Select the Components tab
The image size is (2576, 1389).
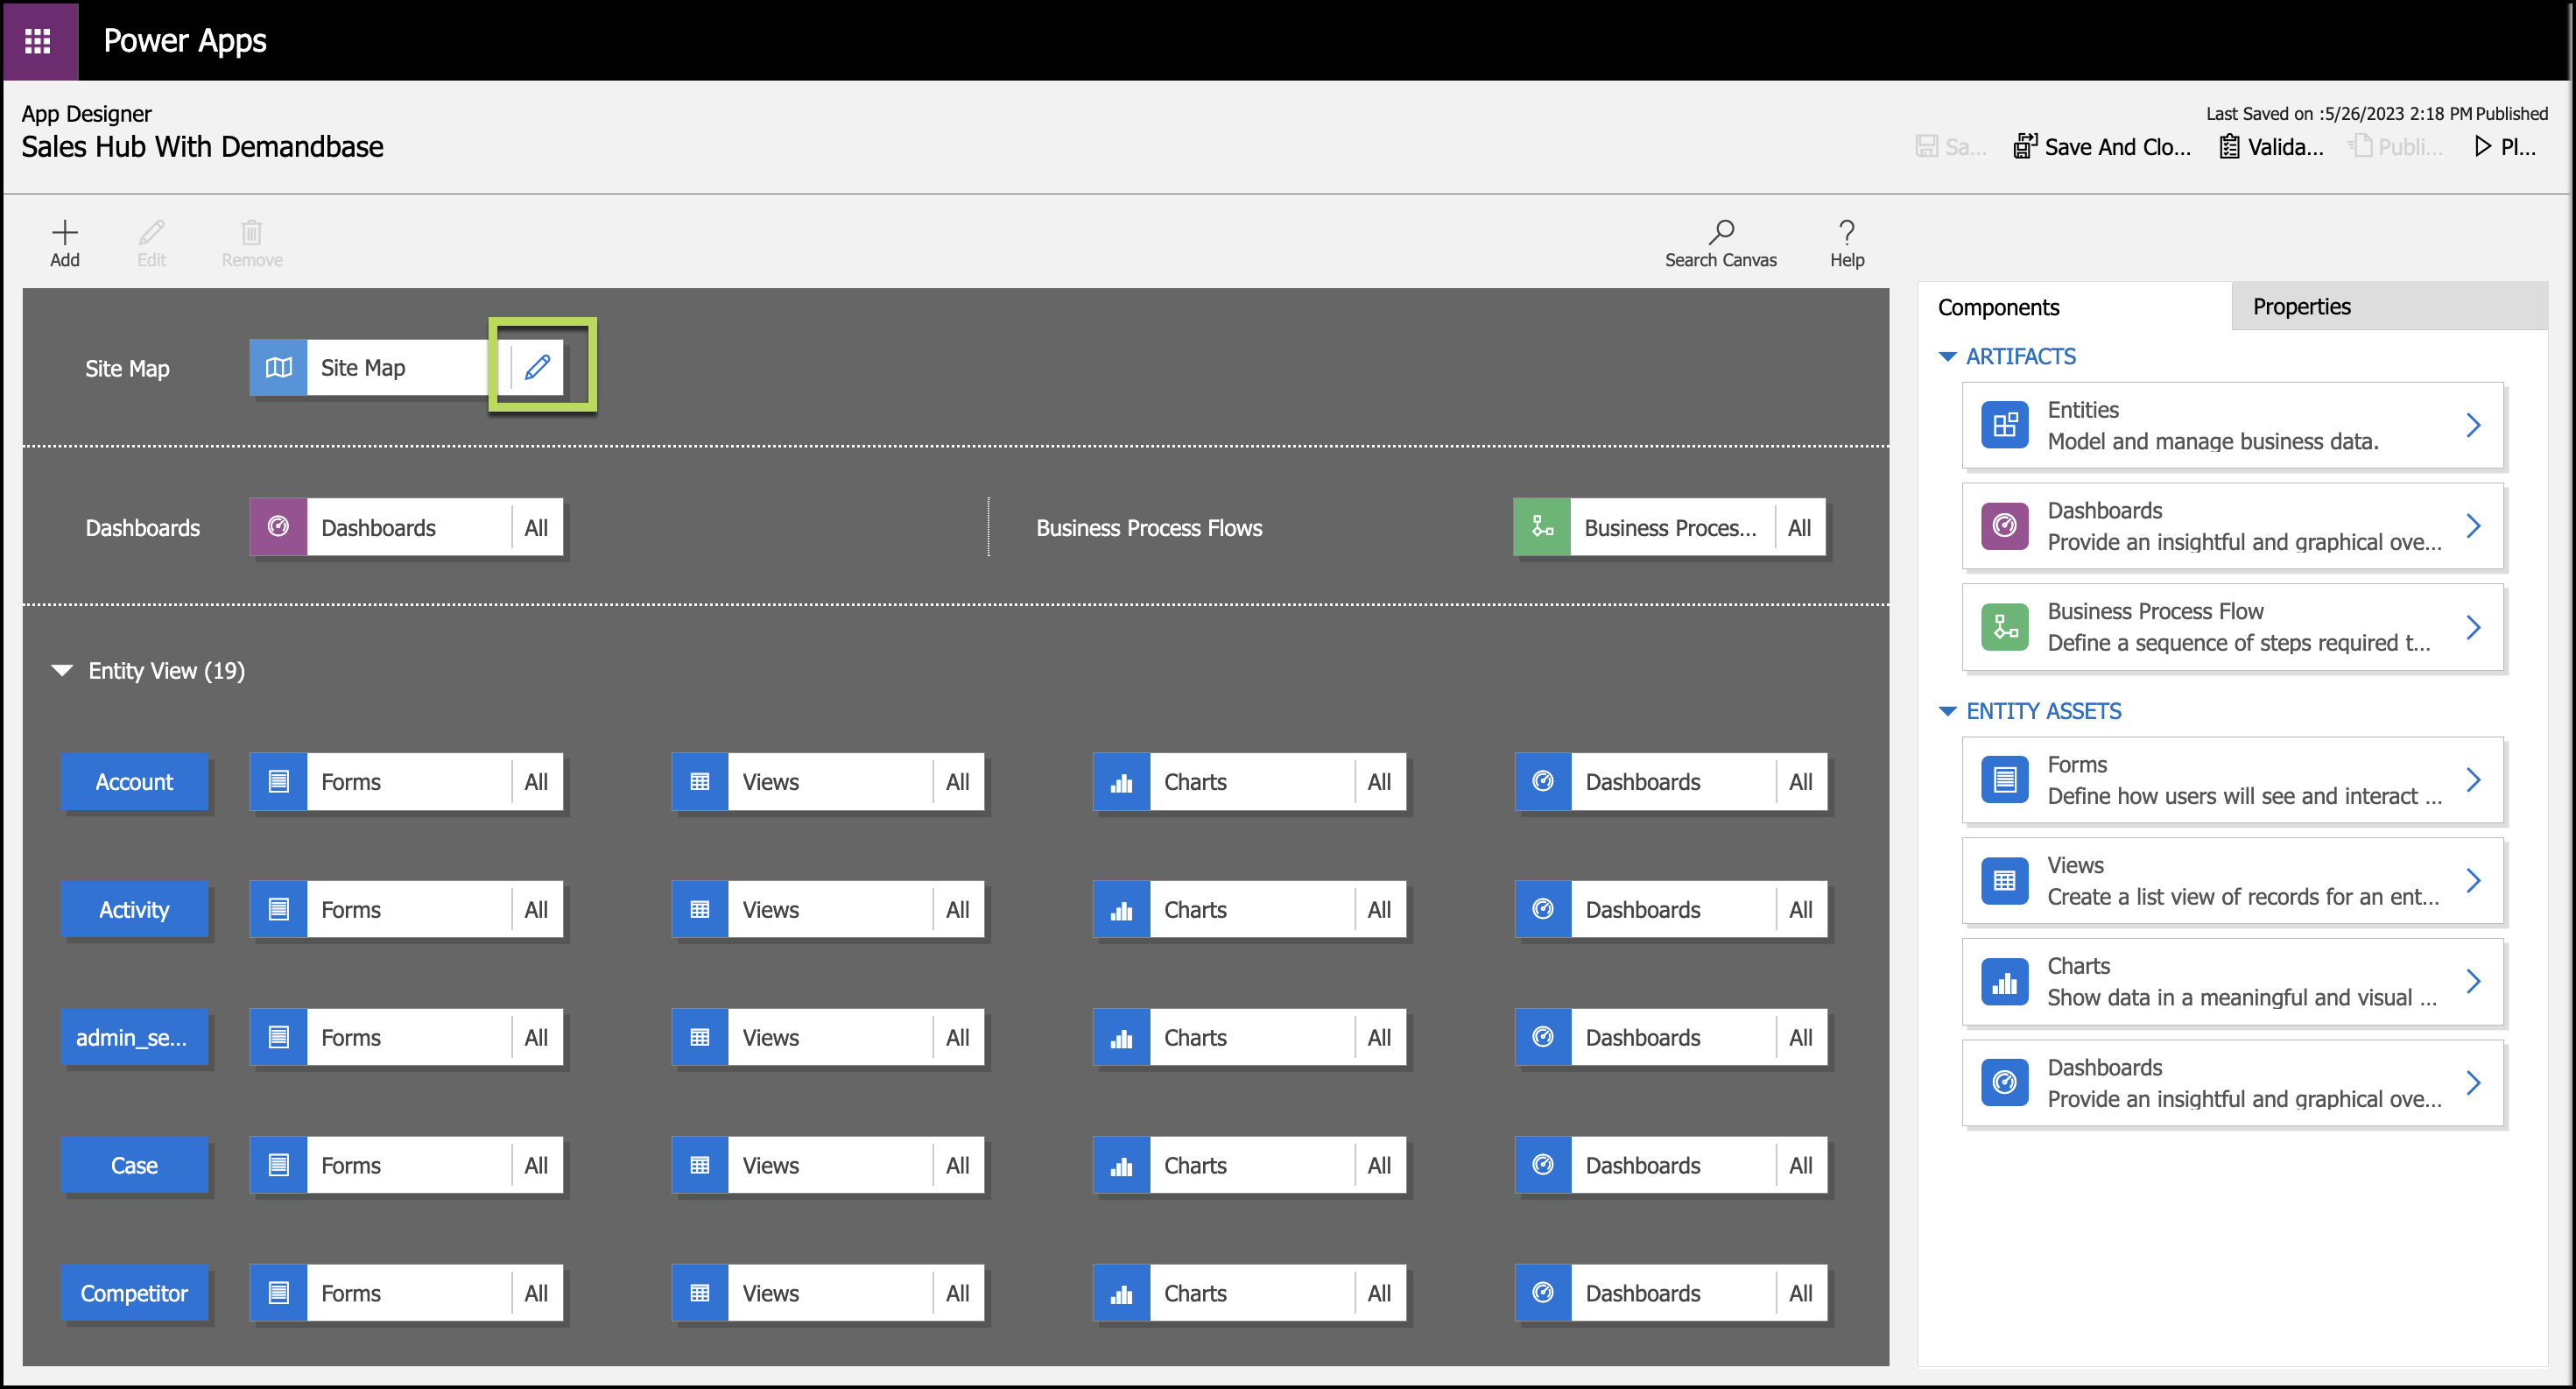[1998, 307]
